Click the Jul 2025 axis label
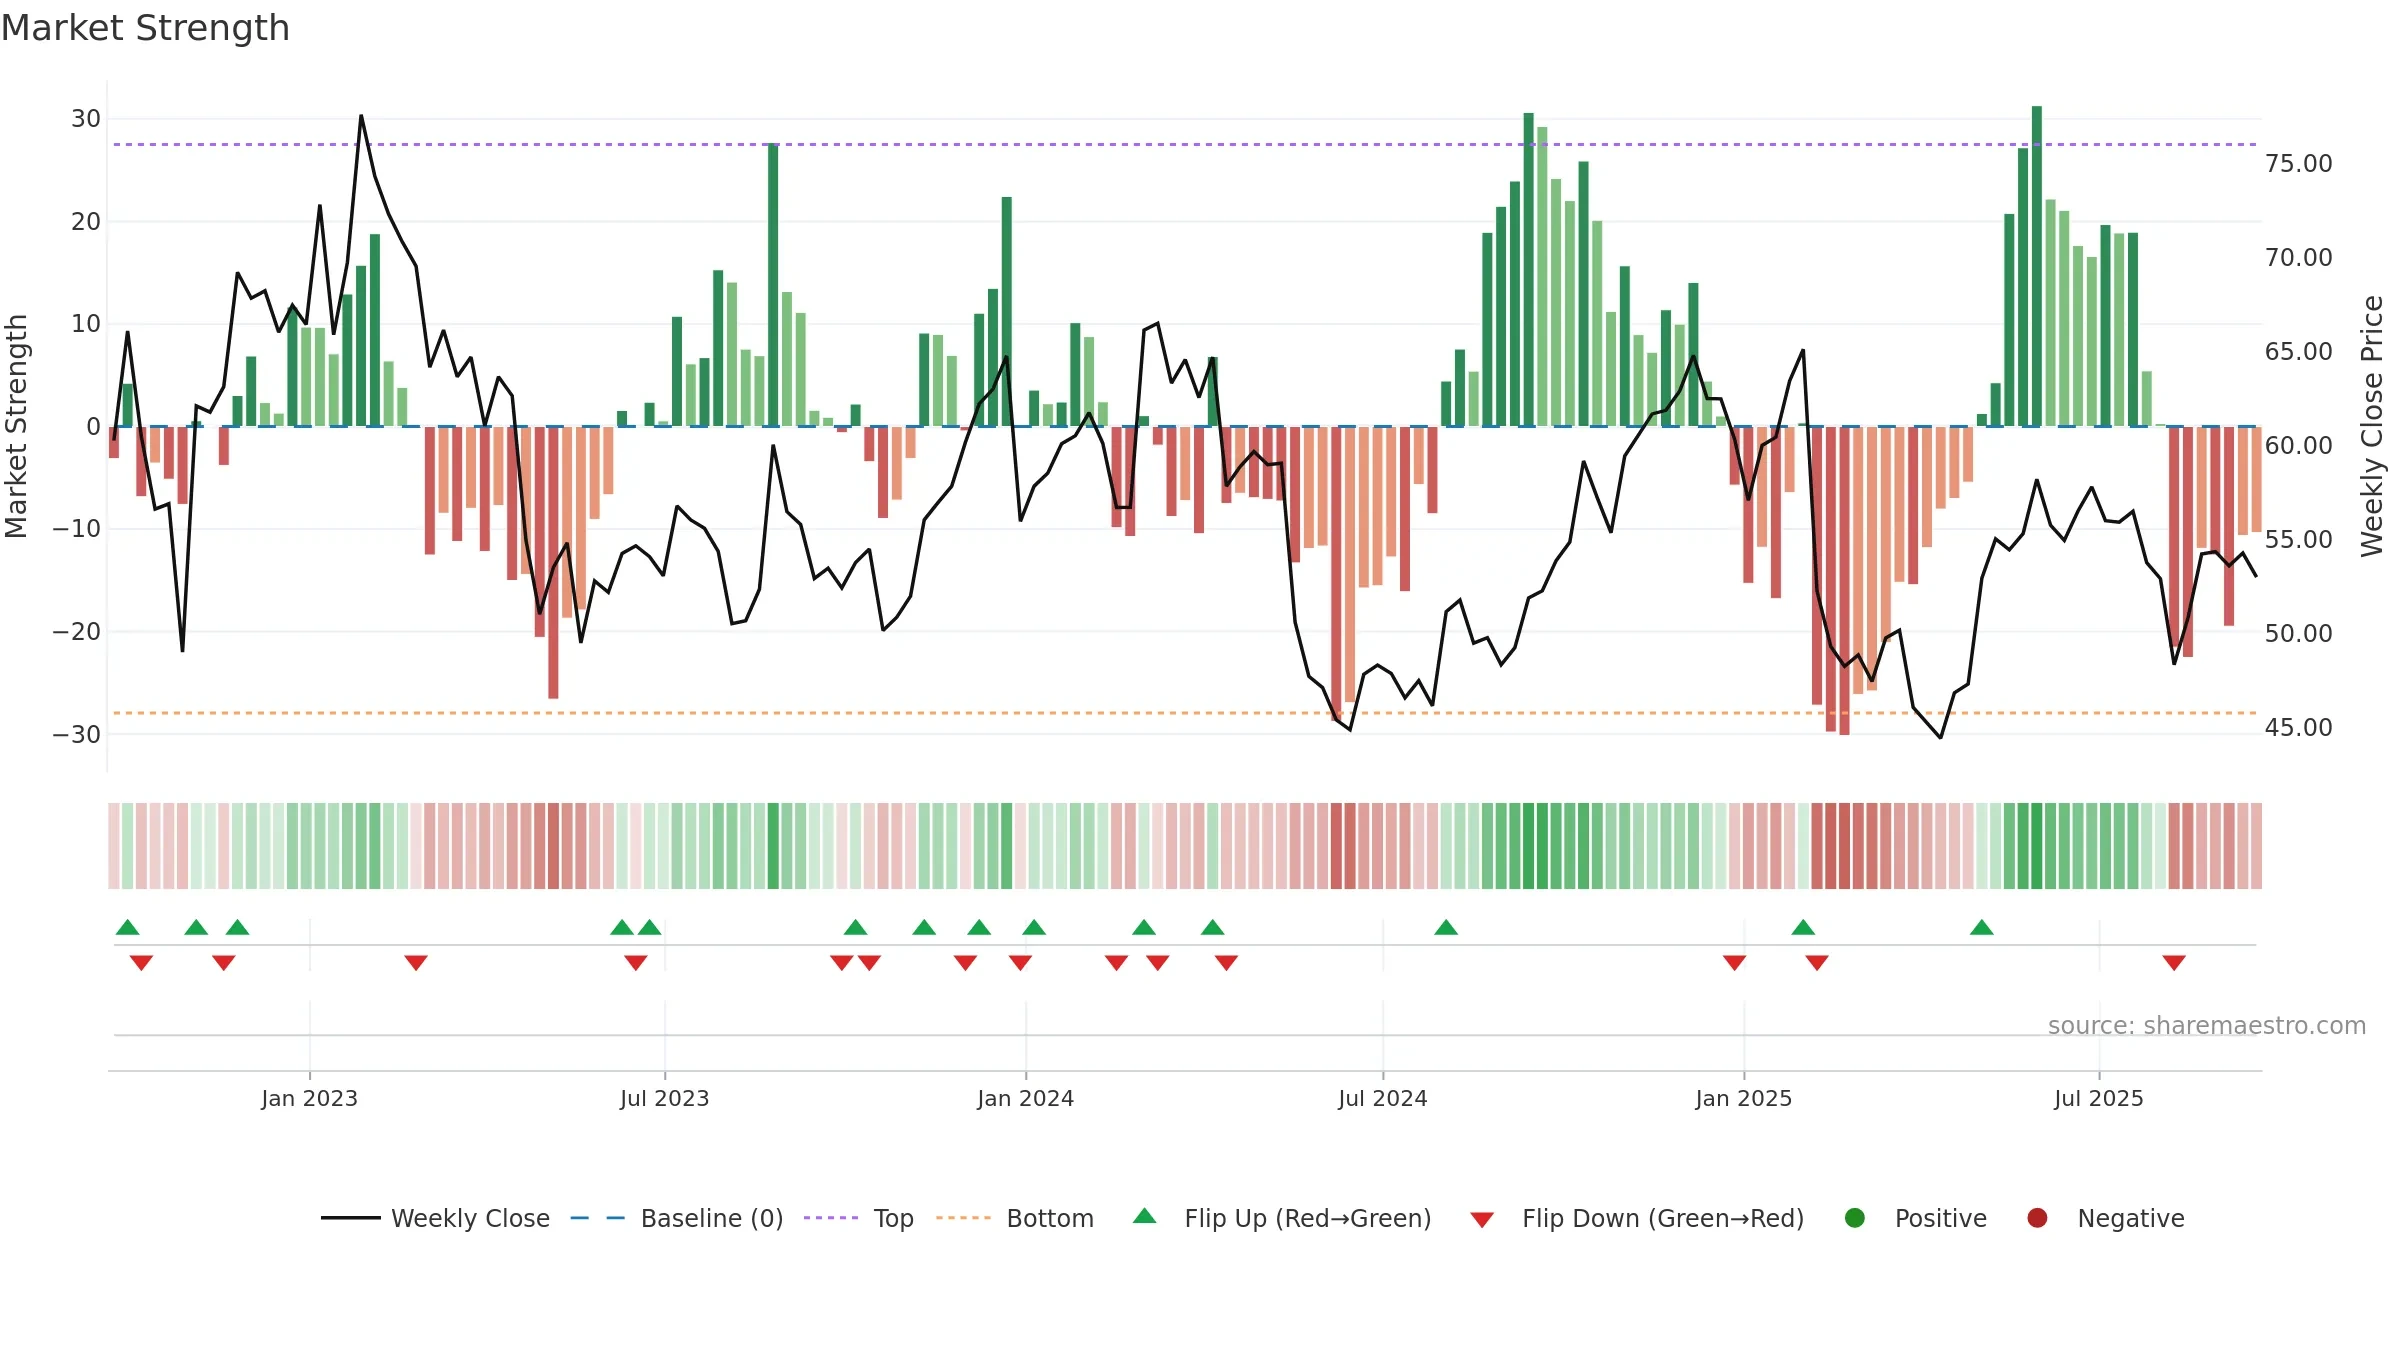 [2098, 1098]
